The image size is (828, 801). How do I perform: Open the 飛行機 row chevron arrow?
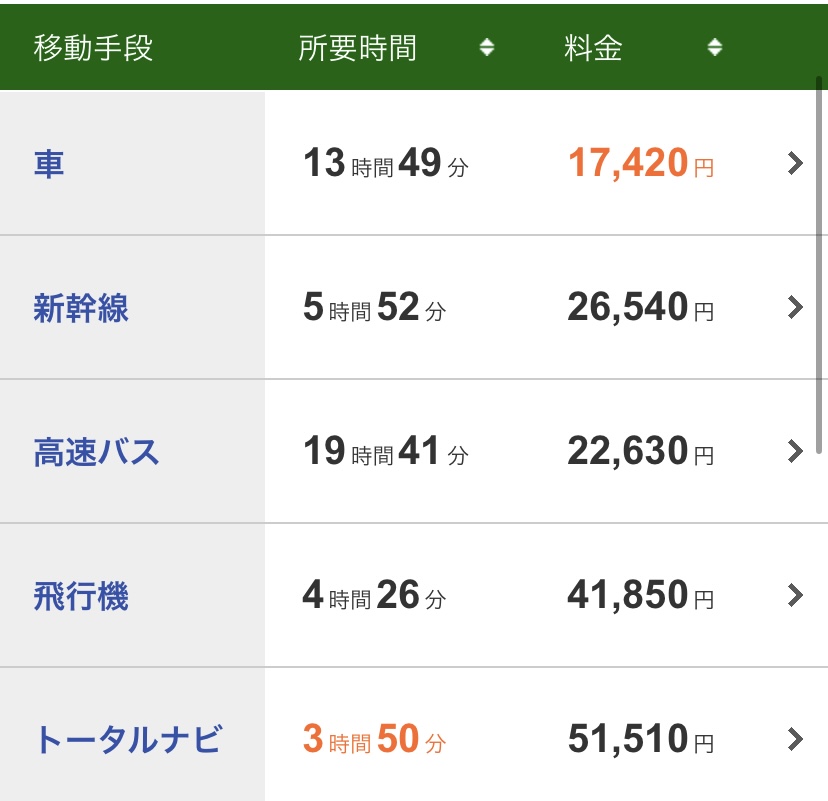(795, 595)
